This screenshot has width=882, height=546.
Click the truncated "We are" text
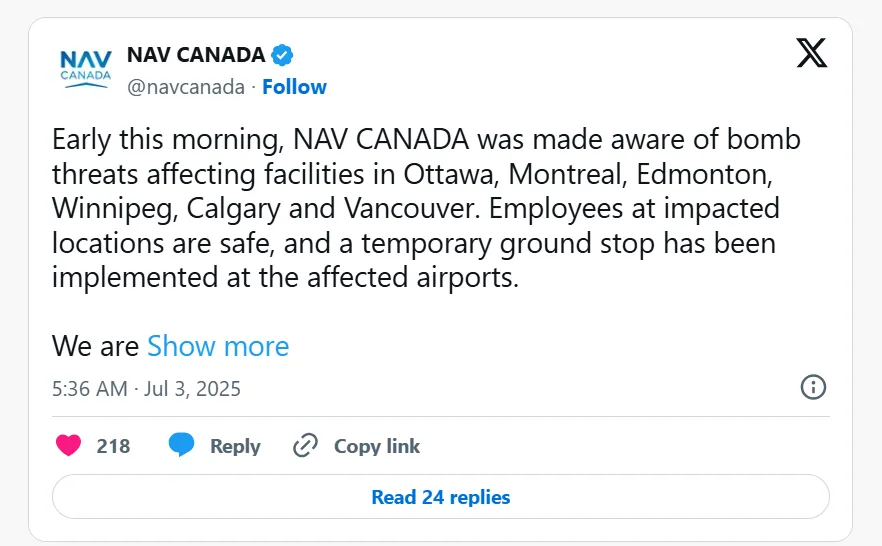95,346
